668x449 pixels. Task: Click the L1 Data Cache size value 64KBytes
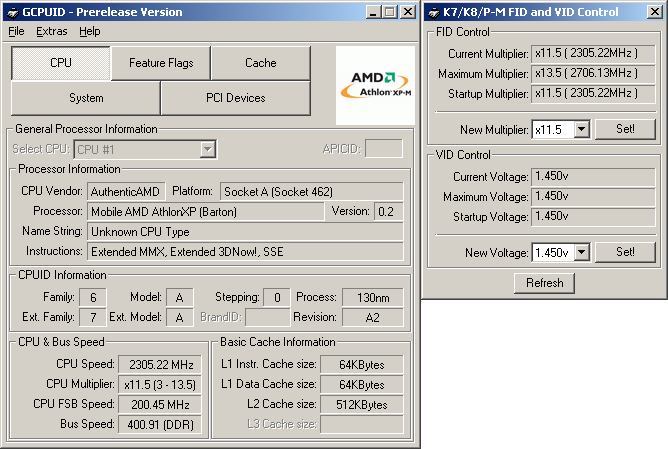point(362,385)
